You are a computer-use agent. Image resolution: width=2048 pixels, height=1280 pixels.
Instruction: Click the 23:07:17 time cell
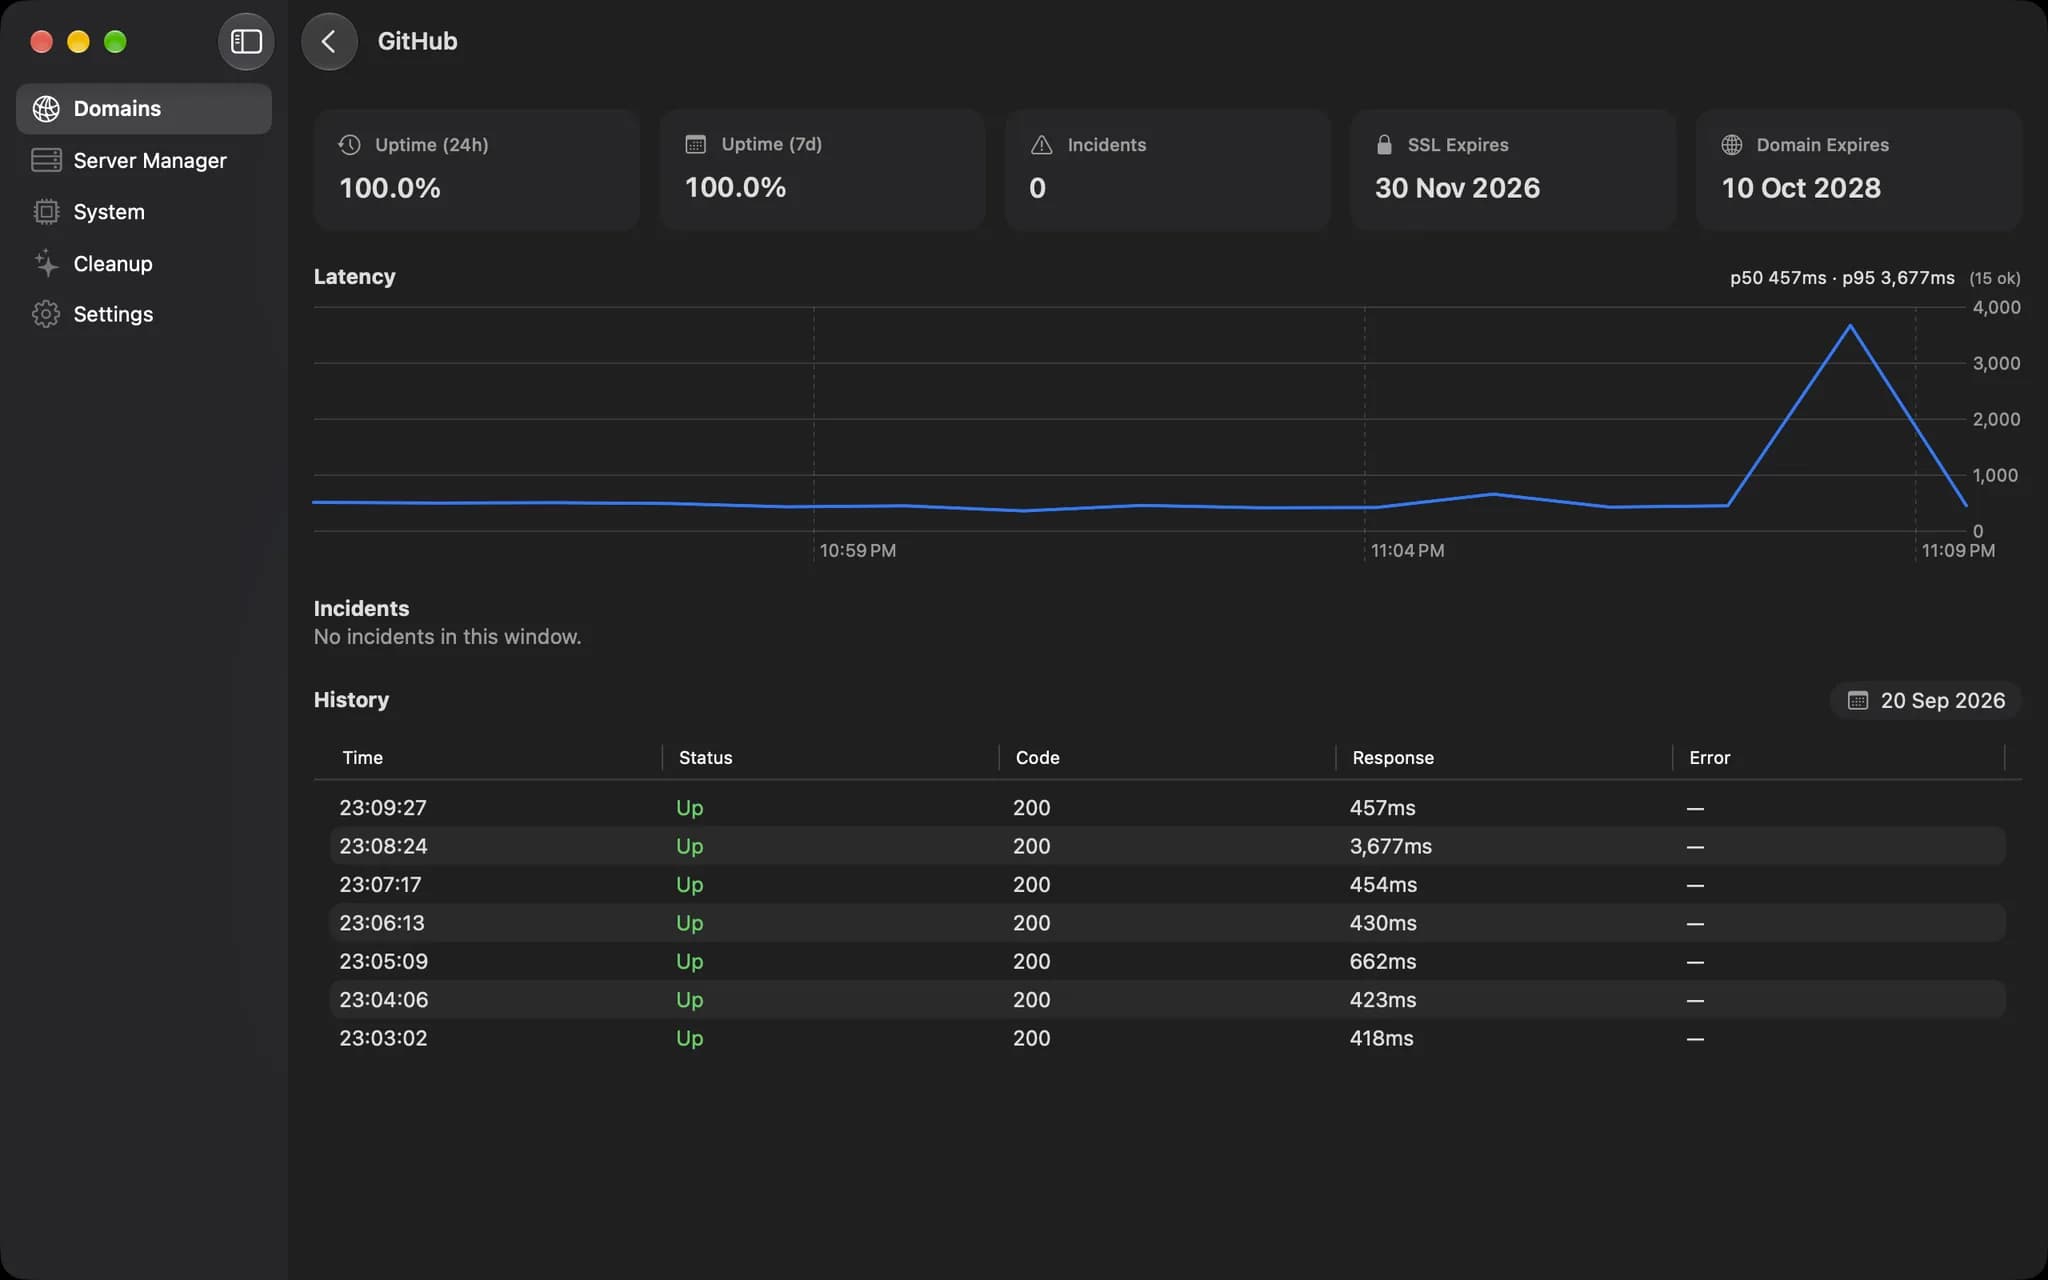tap(380, 884)
